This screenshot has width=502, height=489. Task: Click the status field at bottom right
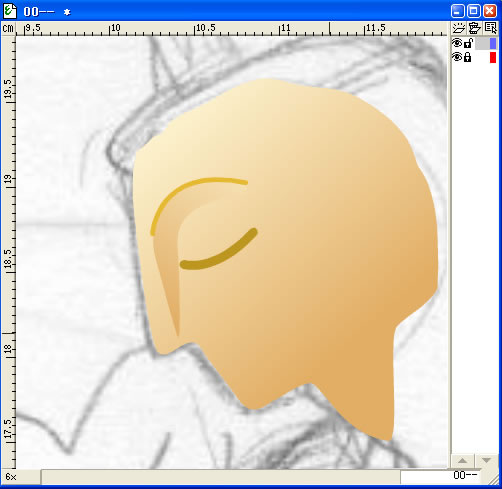click(440, 477)
